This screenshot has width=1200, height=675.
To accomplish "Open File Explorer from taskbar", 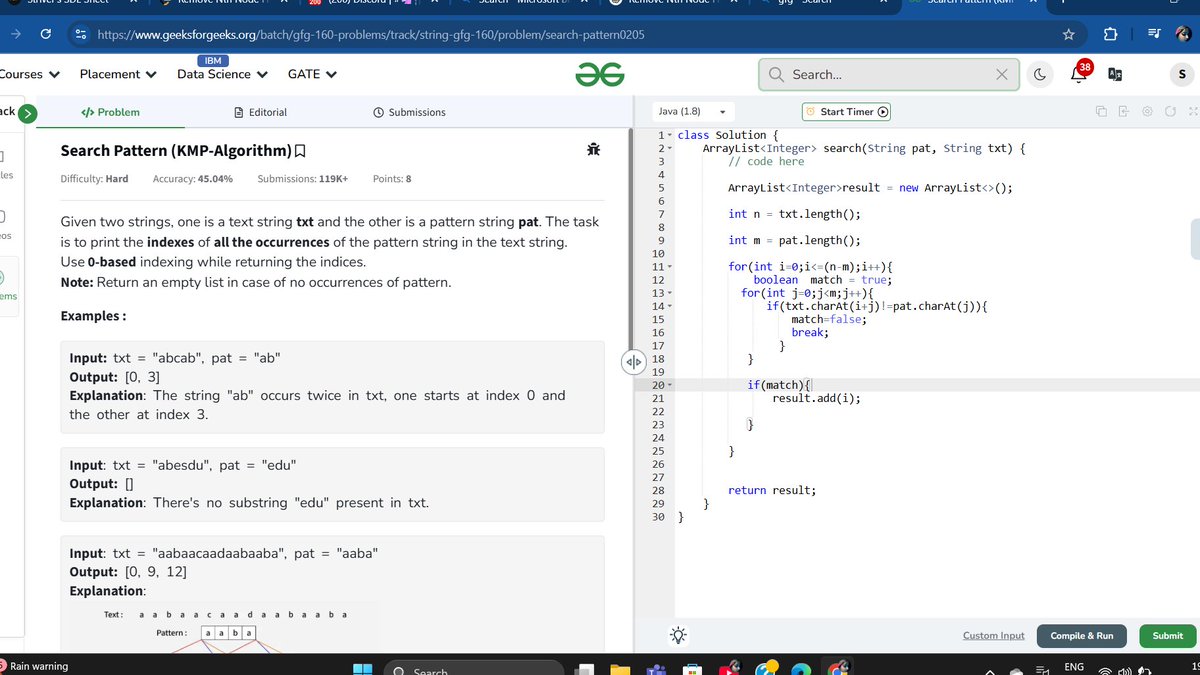I will (620, 670).
